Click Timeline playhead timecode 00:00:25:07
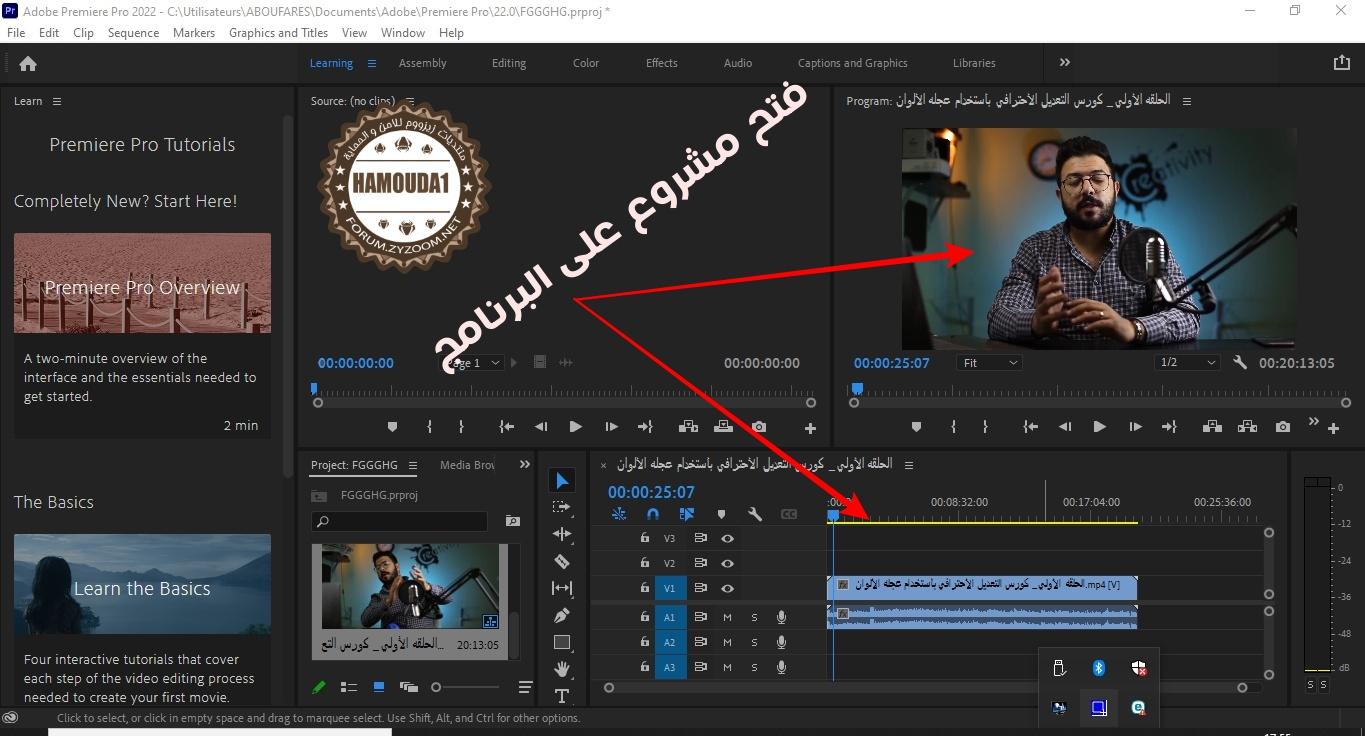 [x=651, y=492]
